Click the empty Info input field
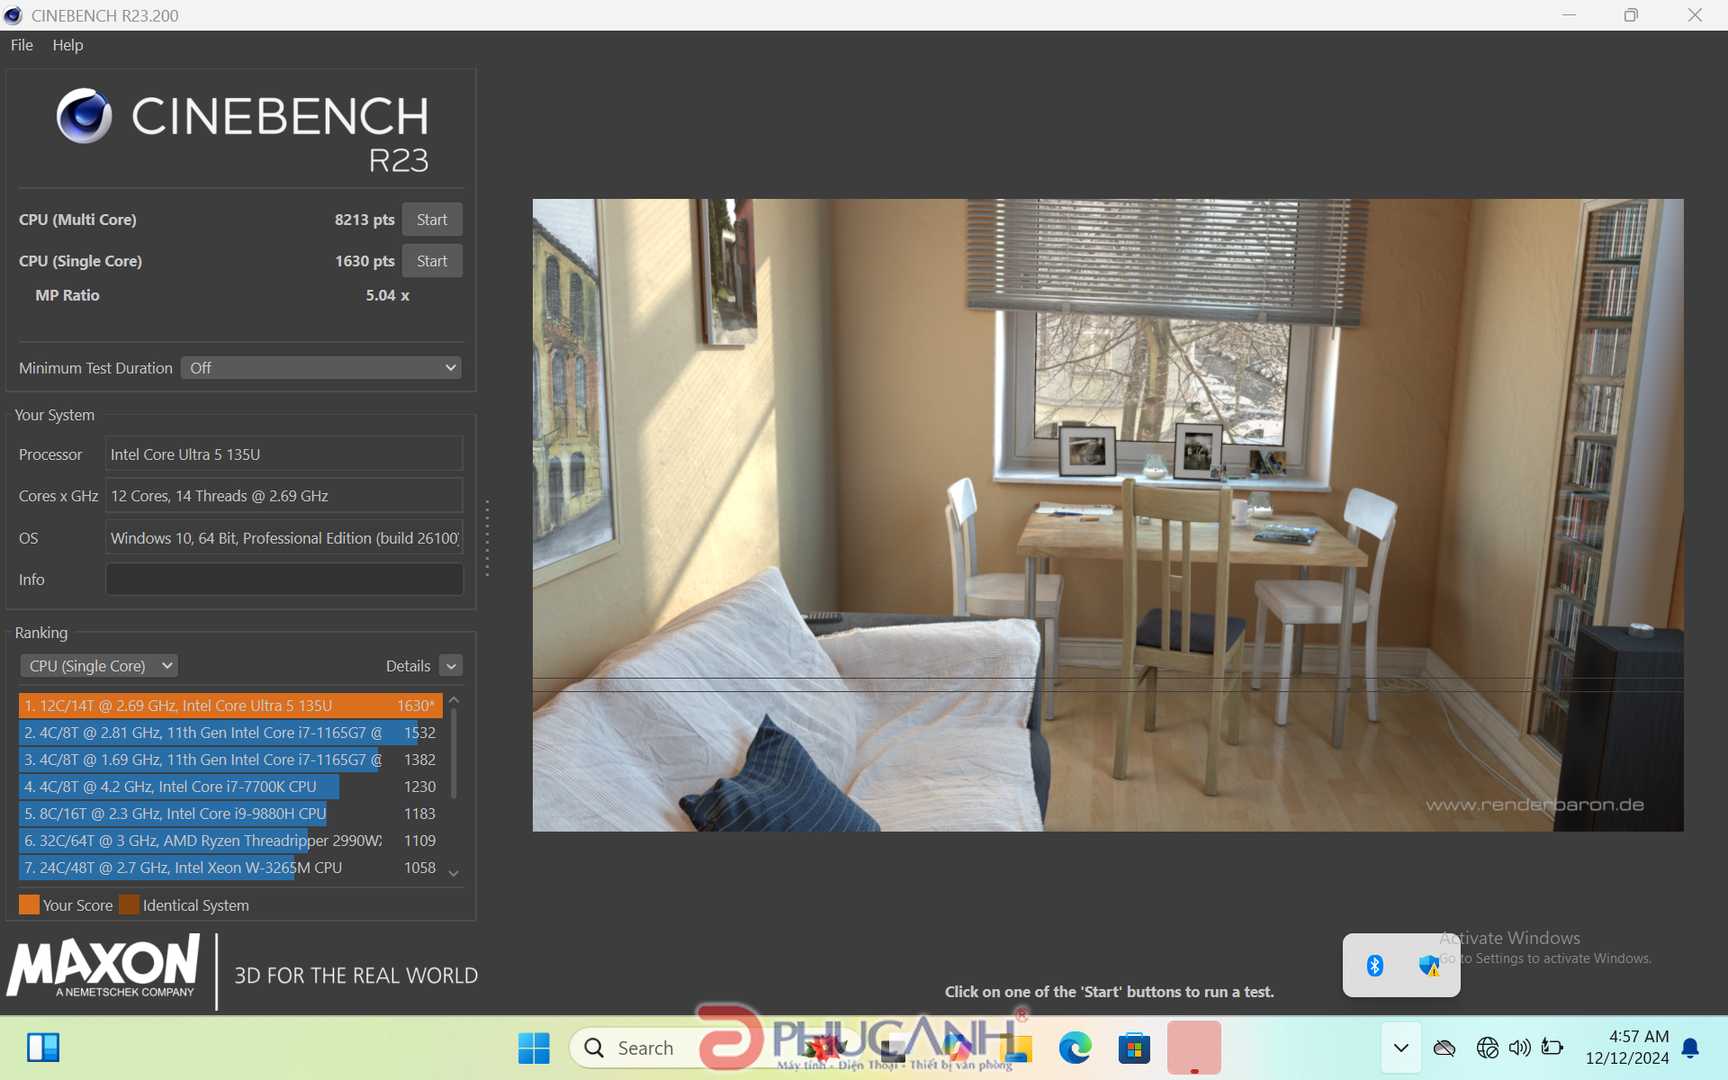The image size is (1728, 1080). click(284, 579)
